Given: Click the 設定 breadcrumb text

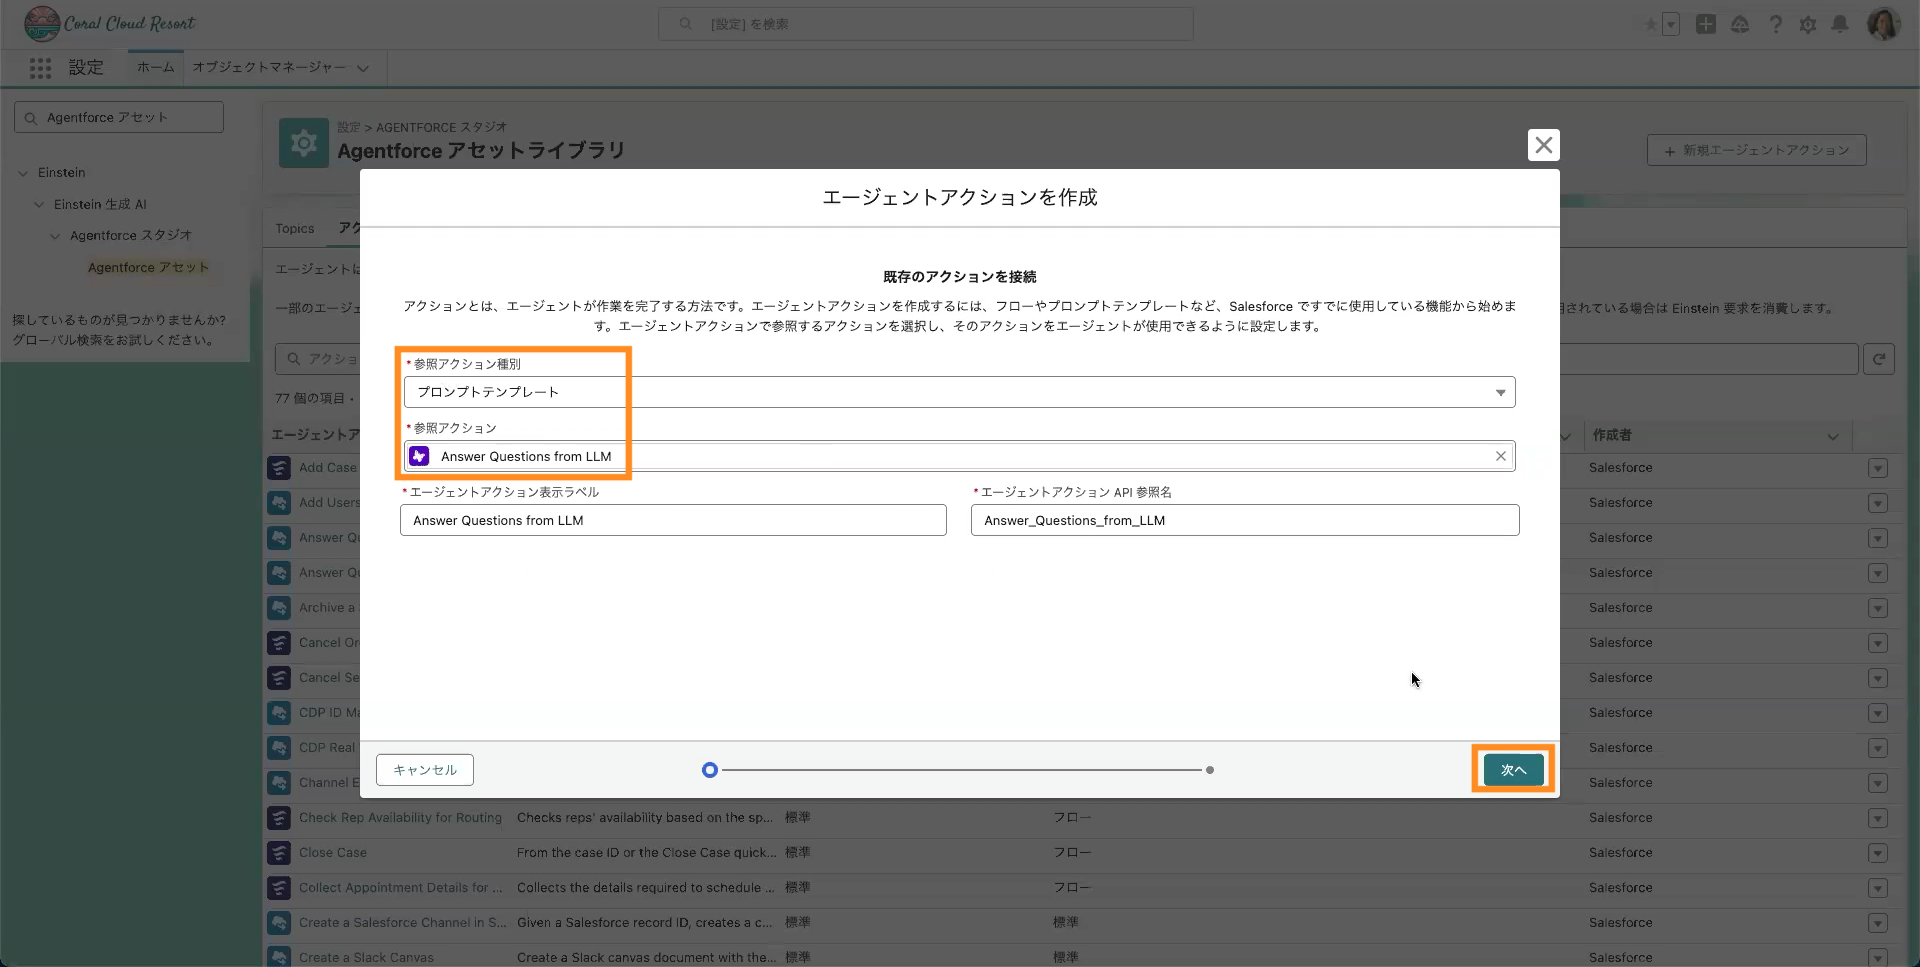Looking at the screenshot, I should [x=348, y=127].
